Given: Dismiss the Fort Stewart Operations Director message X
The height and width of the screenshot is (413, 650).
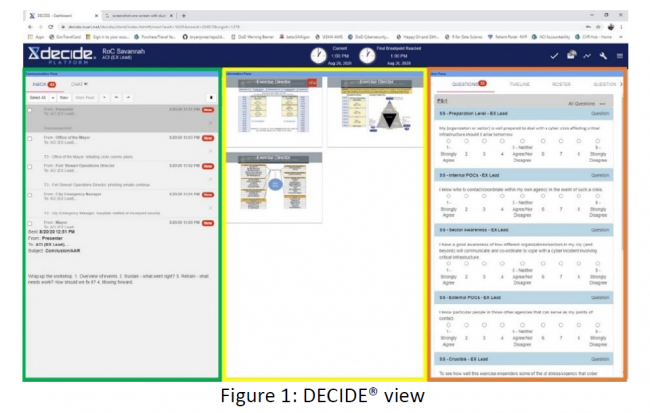Looking at the screenshot, I should pyautogui.click(x=211, y=179).
